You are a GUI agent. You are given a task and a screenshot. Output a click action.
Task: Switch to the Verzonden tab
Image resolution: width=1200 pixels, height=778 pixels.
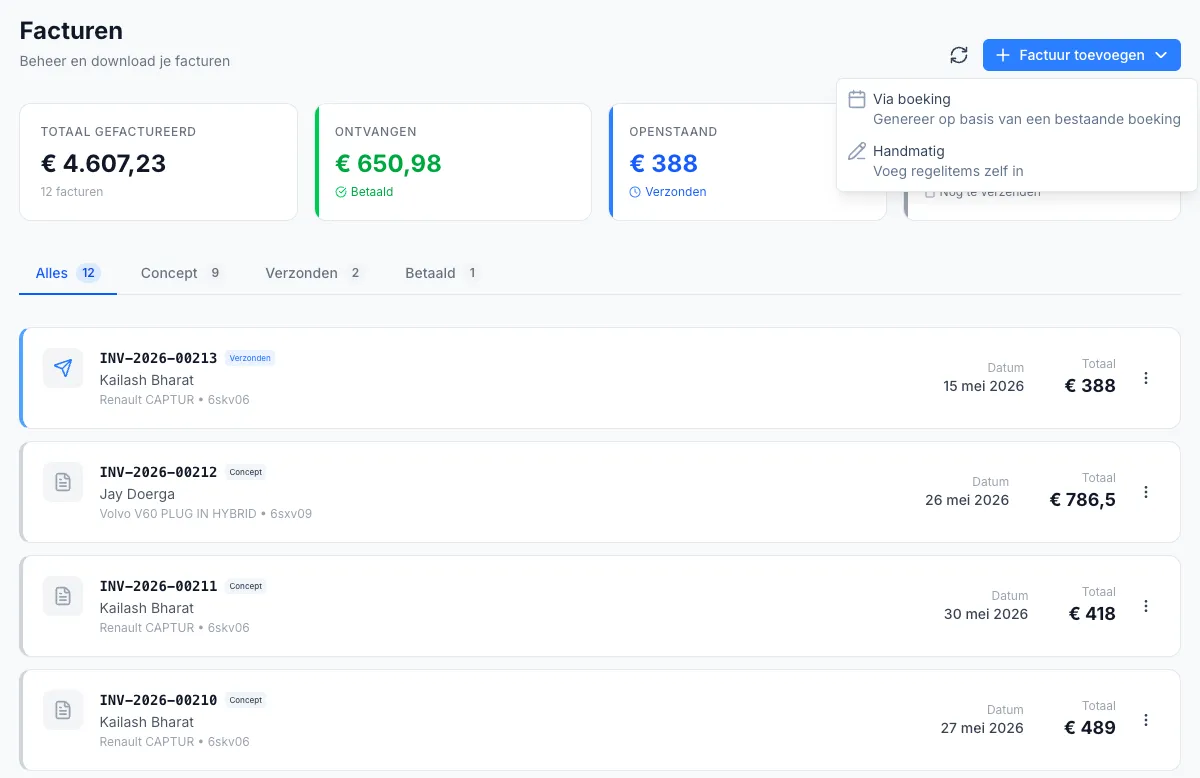pos(313,273)
